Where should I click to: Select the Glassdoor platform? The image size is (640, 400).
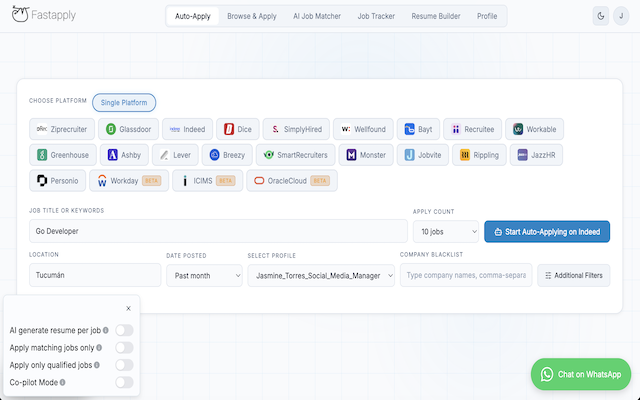129,129
